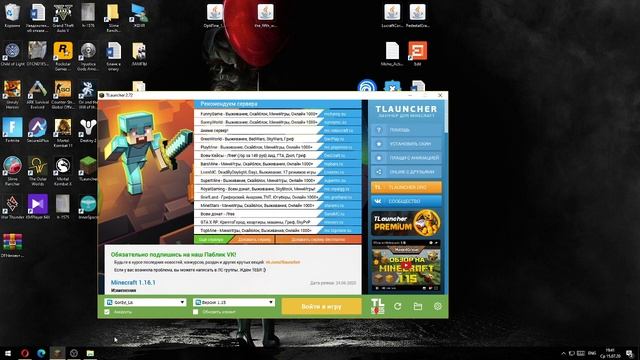Click the Install skins sidebar button
Image resolution: width=640 pixels, height=360 pixels.
tap(406, 144)
